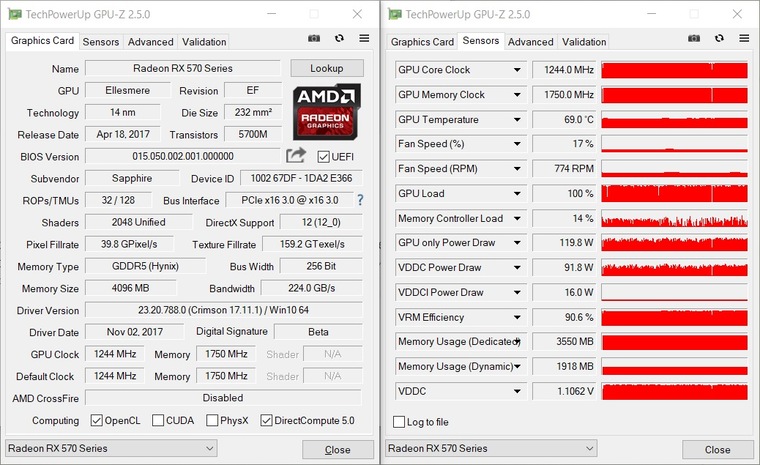Click the Name field Radeon RX 570 Series

pos(183,68)
